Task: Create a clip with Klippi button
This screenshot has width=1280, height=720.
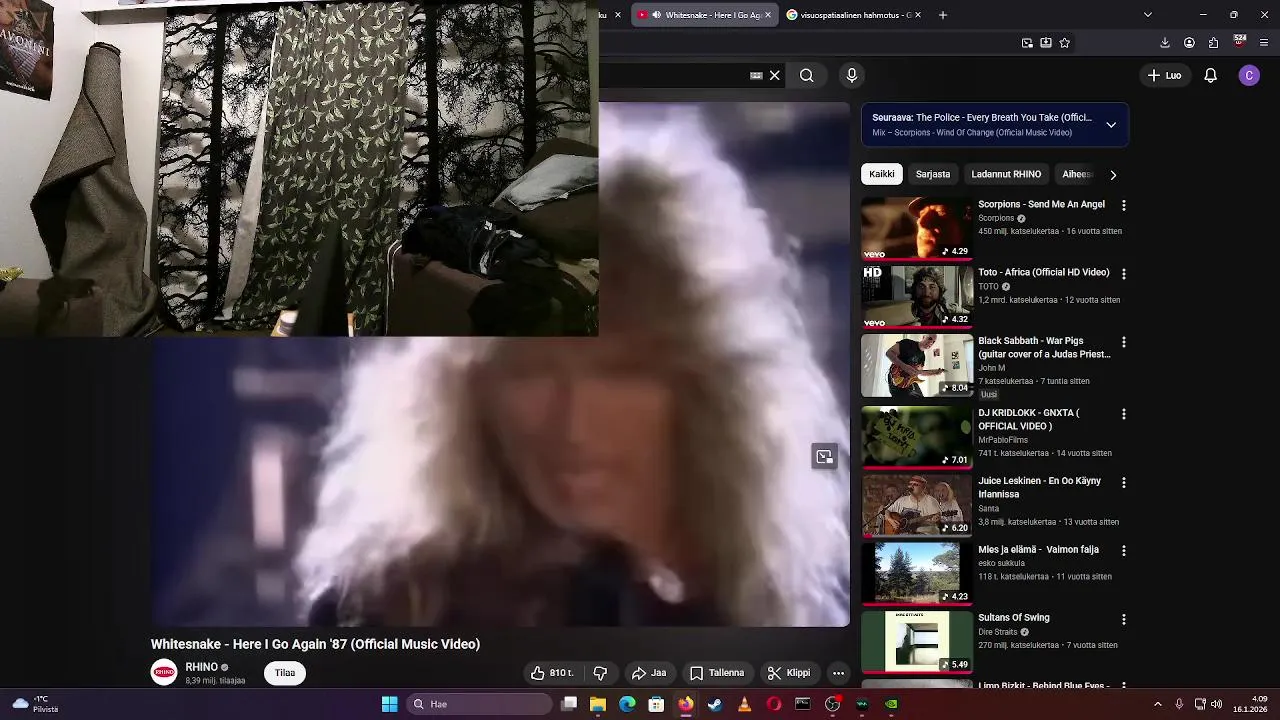Action: tap(789, 673)
